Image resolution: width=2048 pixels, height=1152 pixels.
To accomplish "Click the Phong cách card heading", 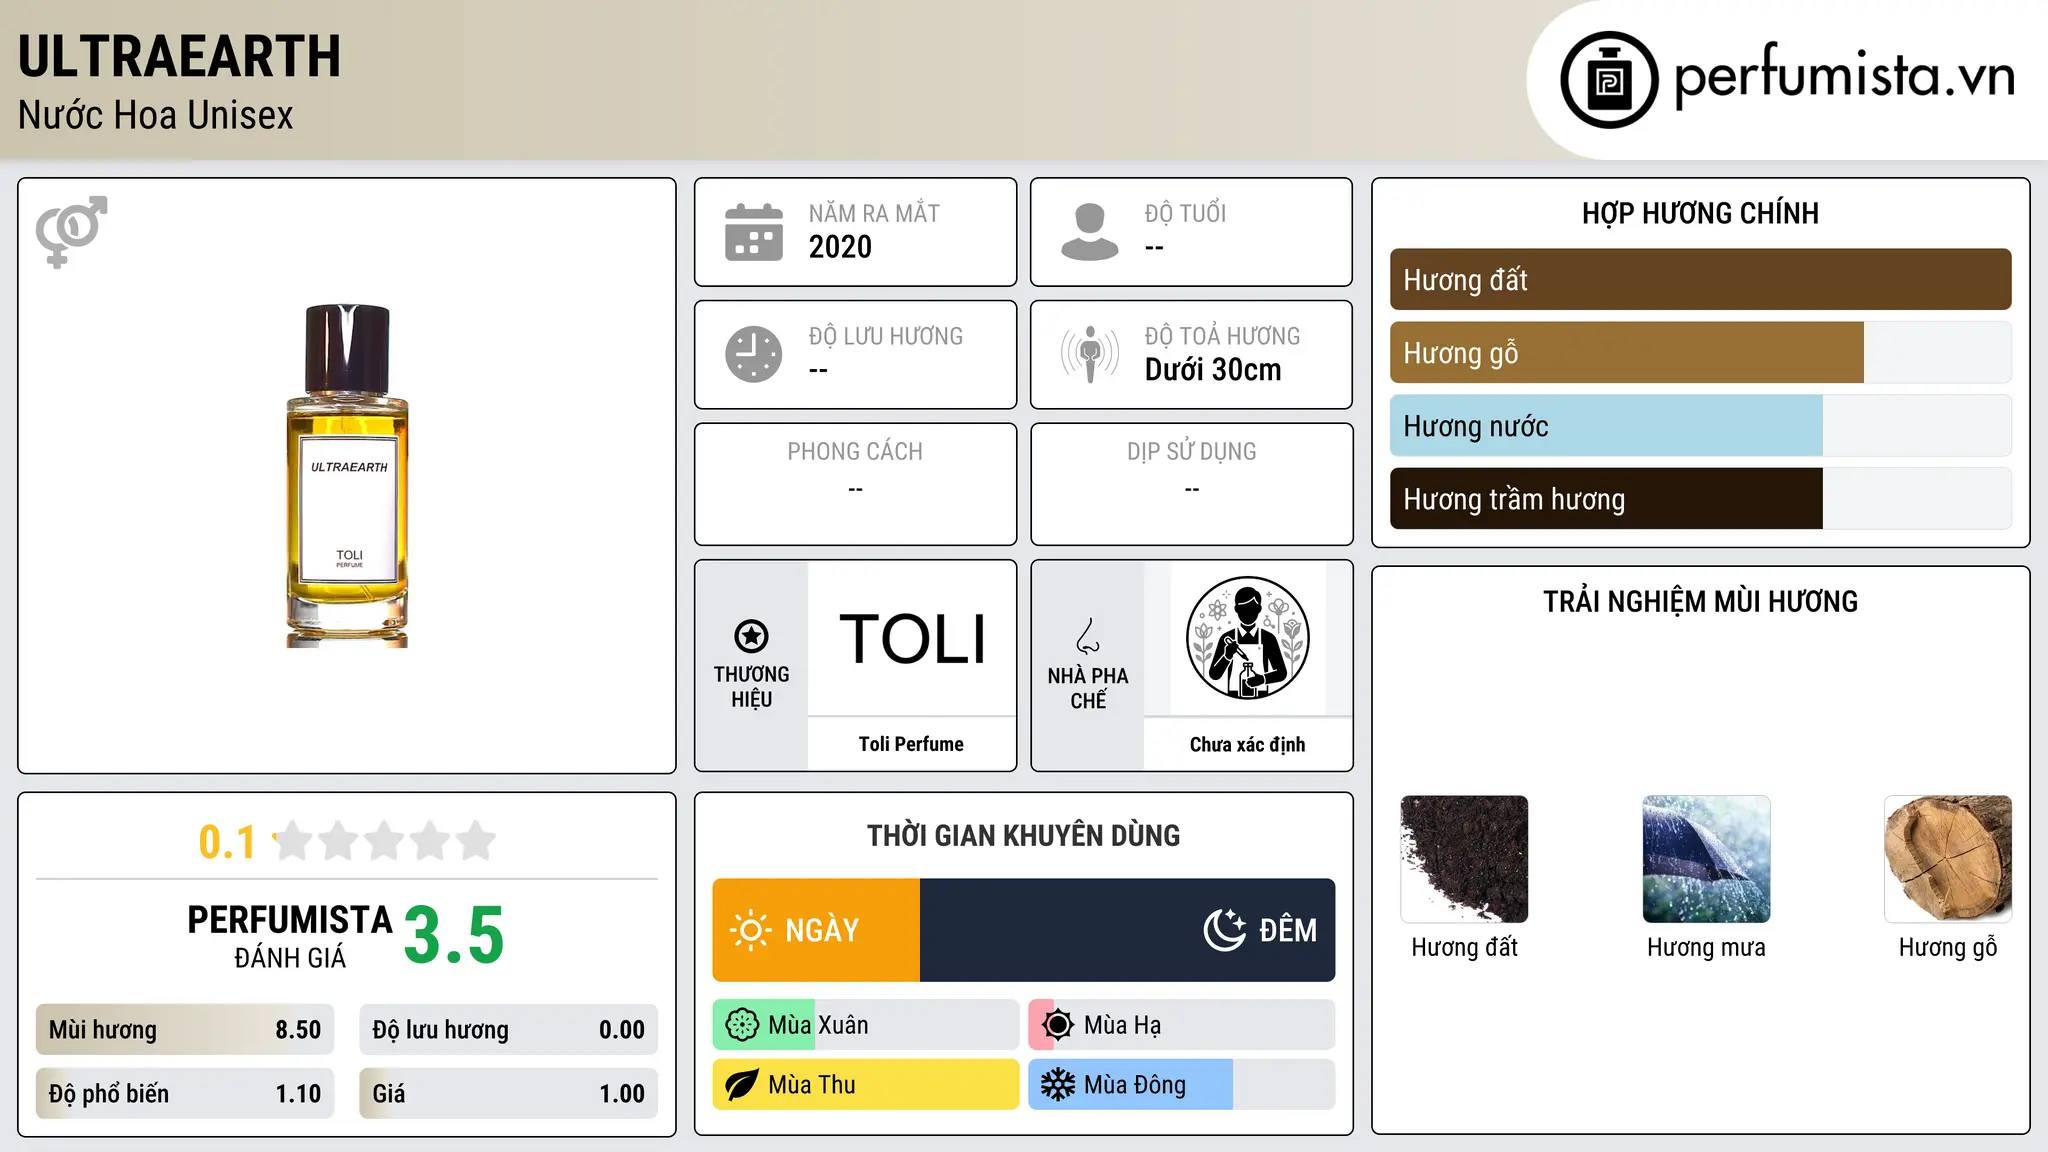I will click(855, 452).
